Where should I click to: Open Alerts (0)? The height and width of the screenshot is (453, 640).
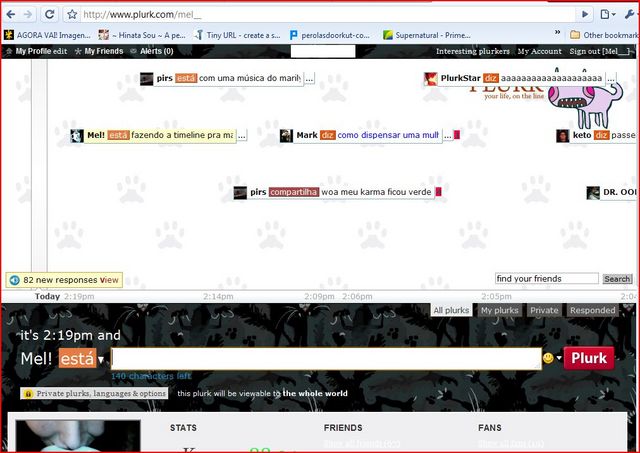156,51
